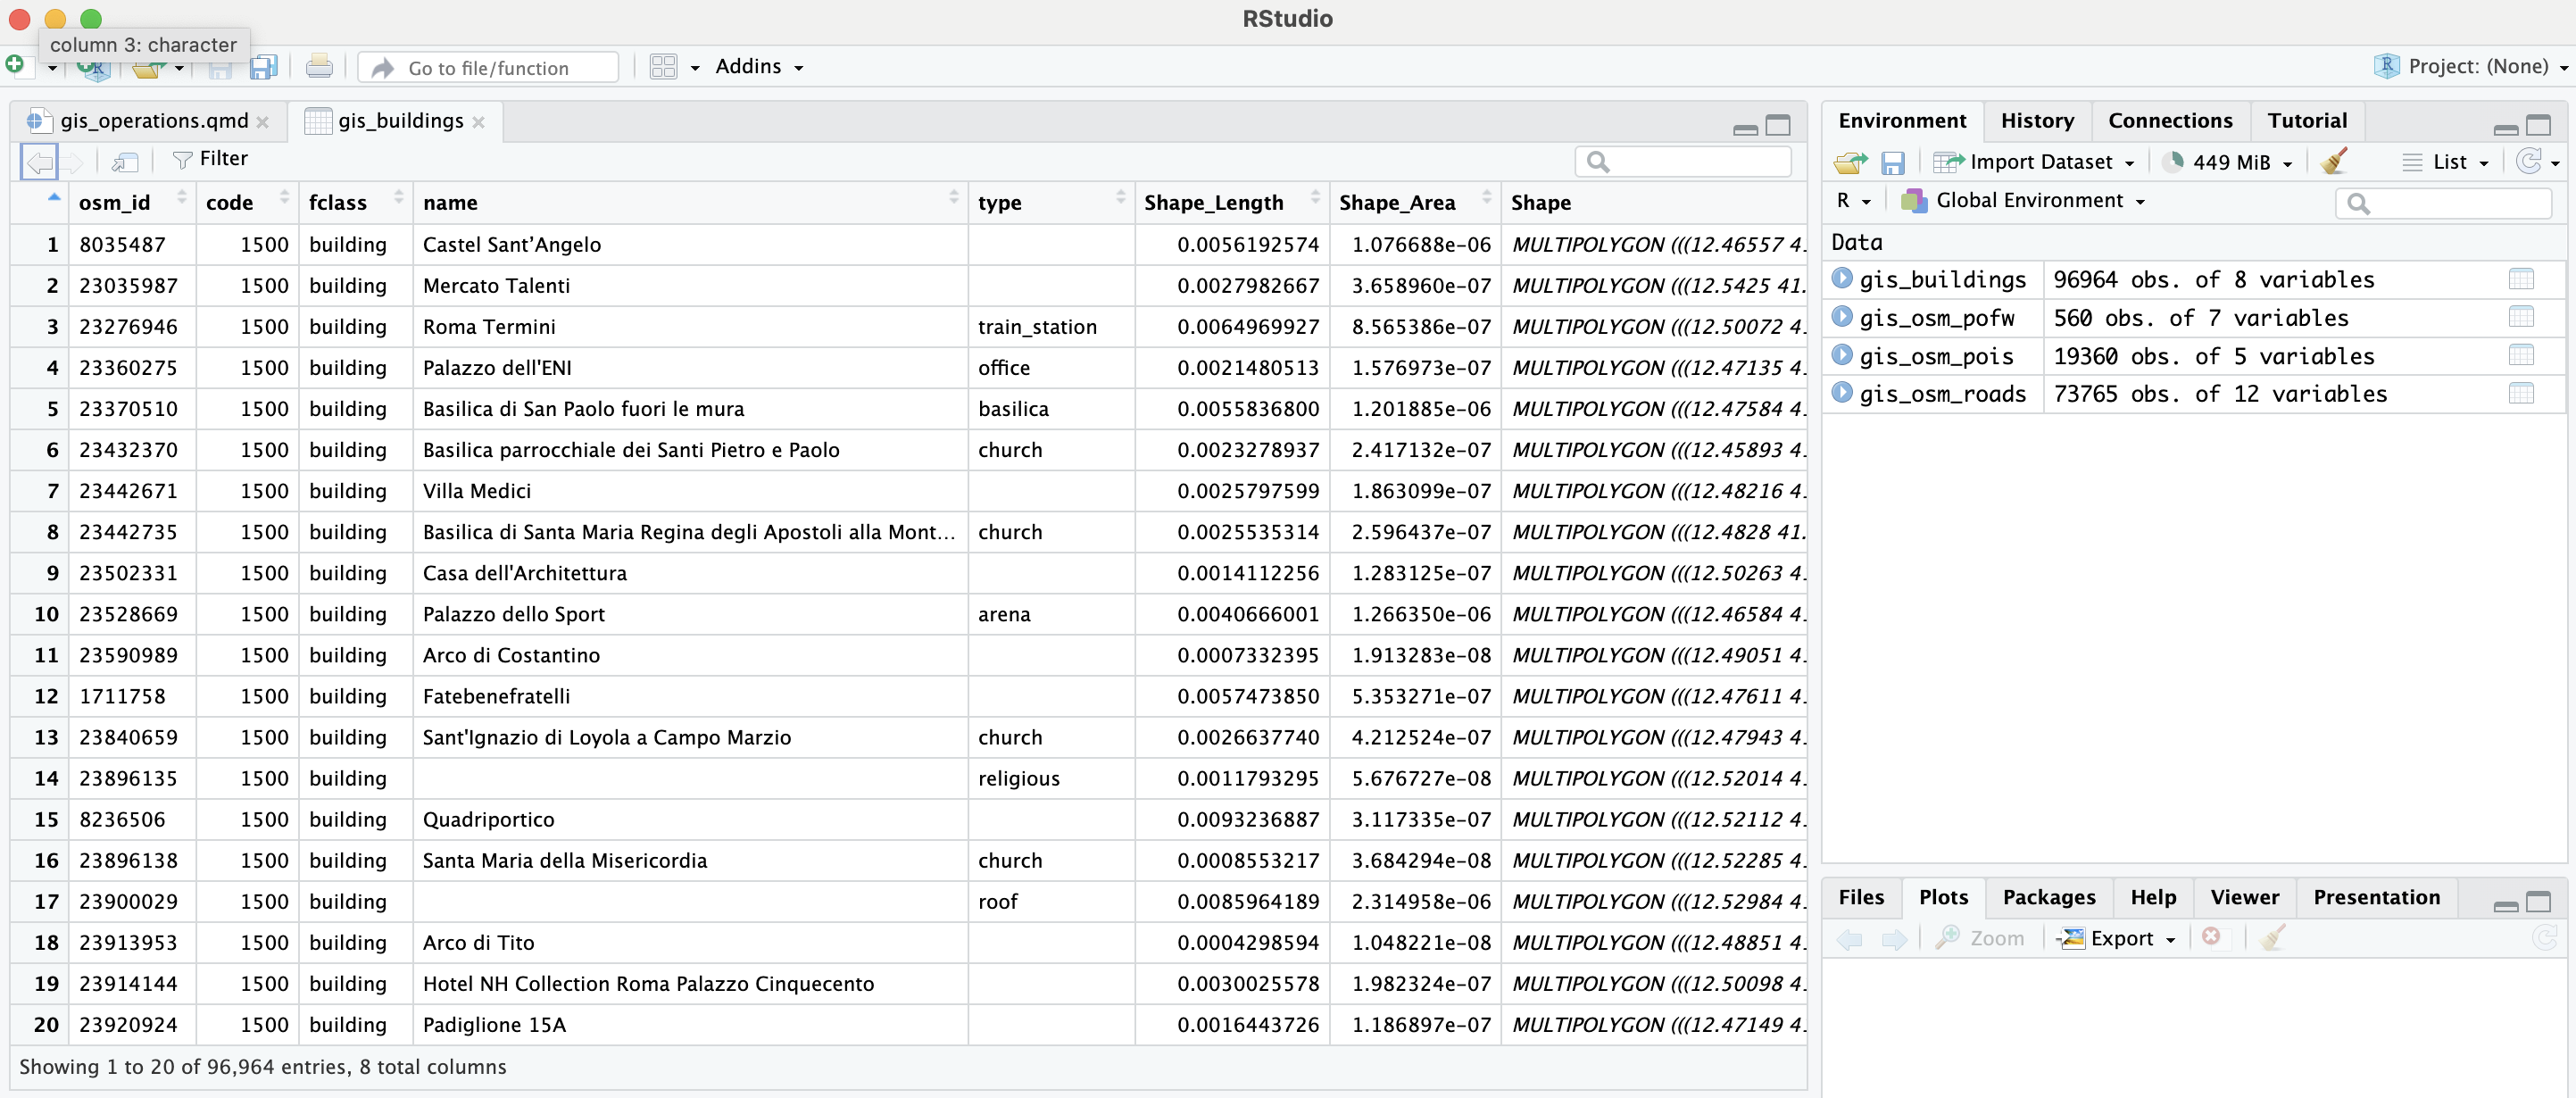Click the Filter funnel icon

[182, 159]
